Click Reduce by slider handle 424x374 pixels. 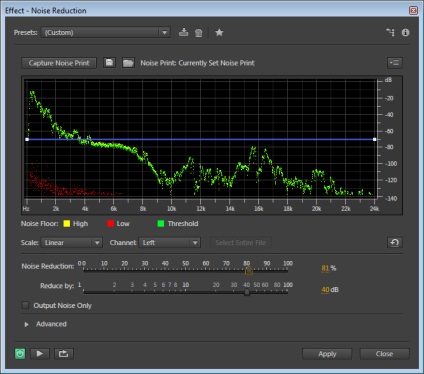click(x=247, y=292)
